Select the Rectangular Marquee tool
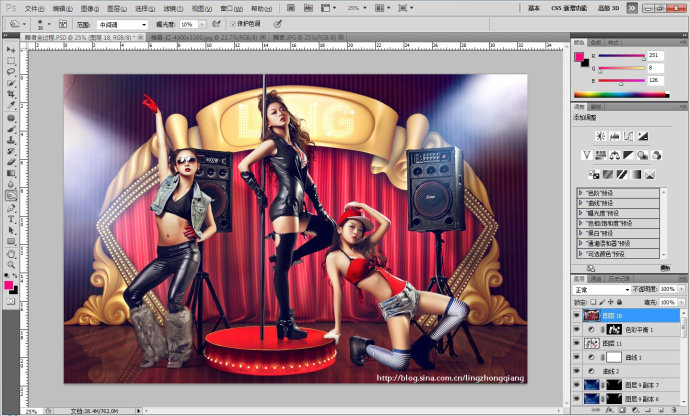The height and width of the screenshot is (416, 690). [11, 60]
